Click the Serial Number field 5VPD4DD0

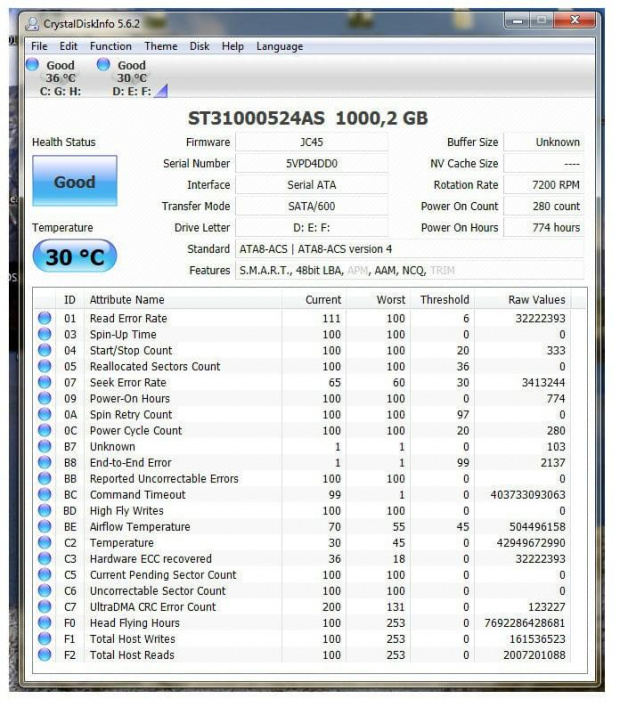(x=312, y=163)
